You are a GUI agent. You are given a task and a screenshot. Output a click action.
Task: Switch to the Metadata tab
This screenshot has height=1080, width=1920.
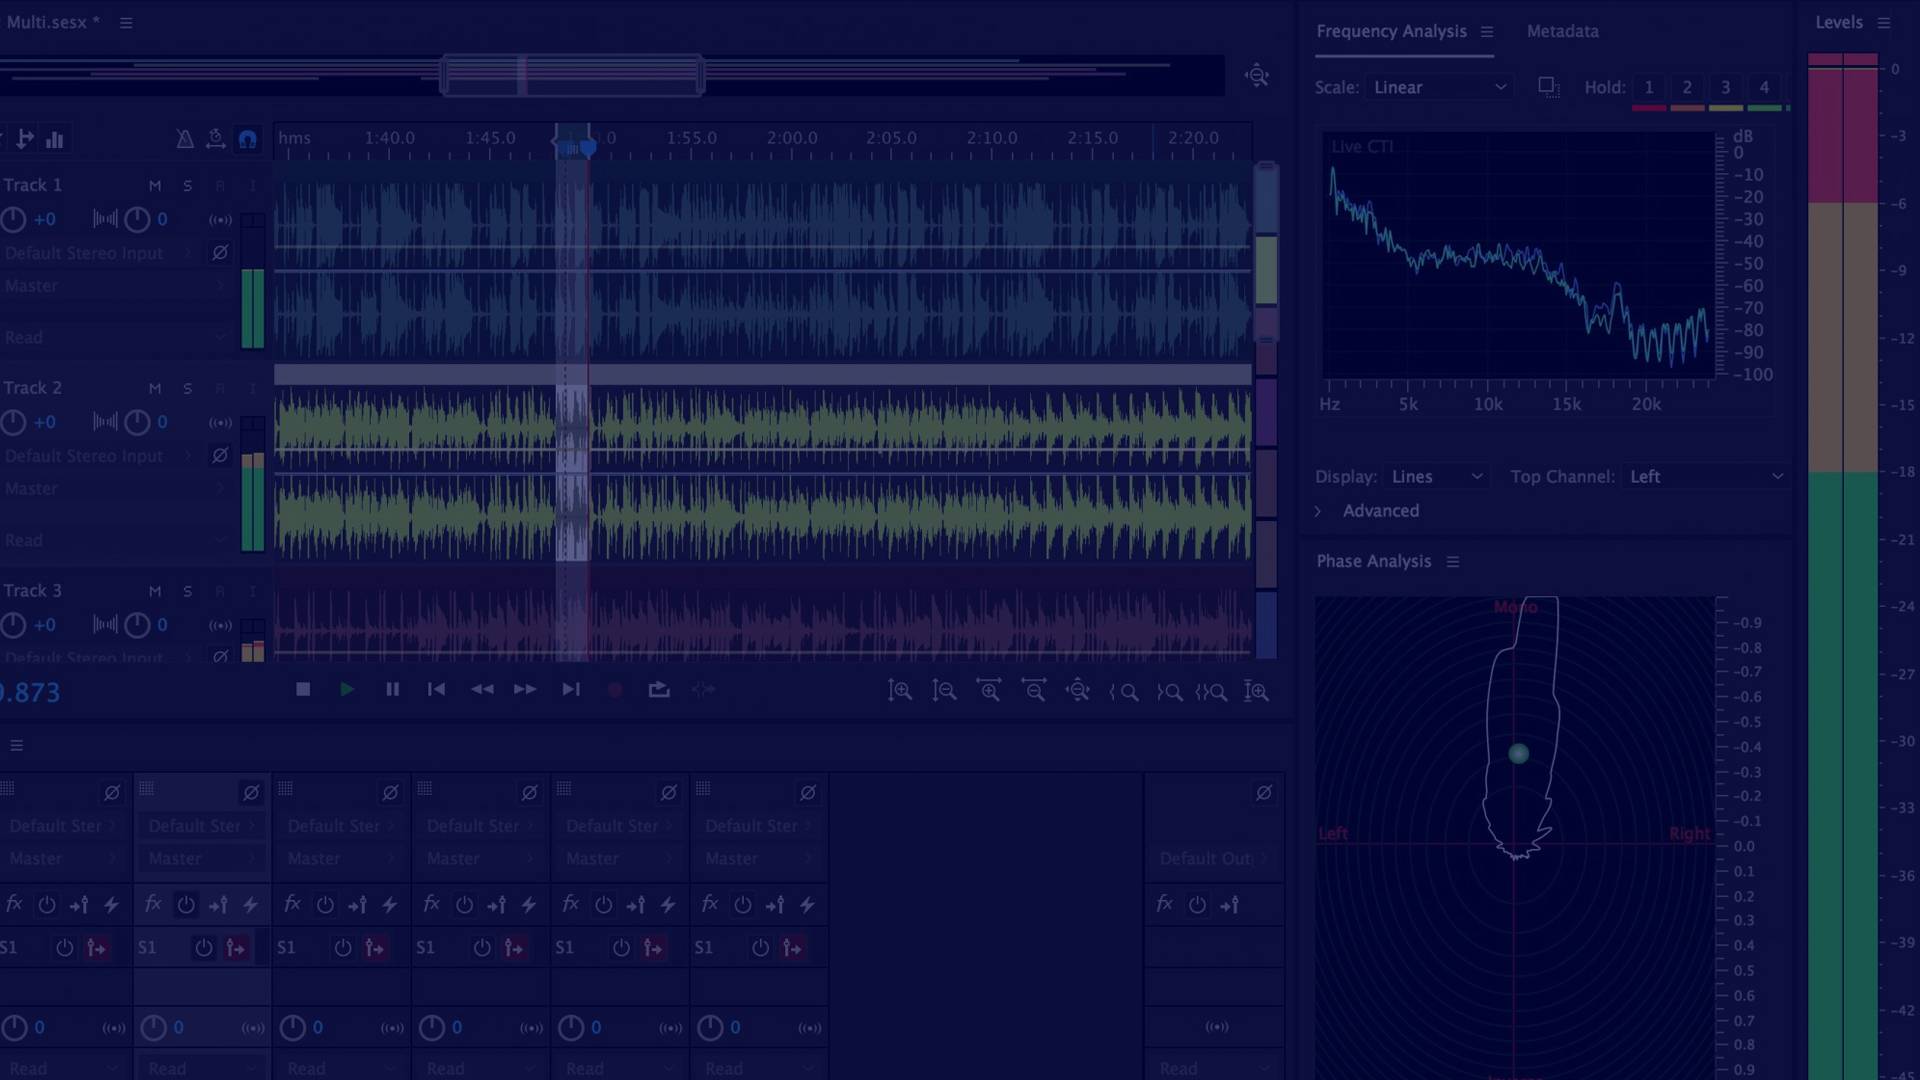pos(1562,31)
